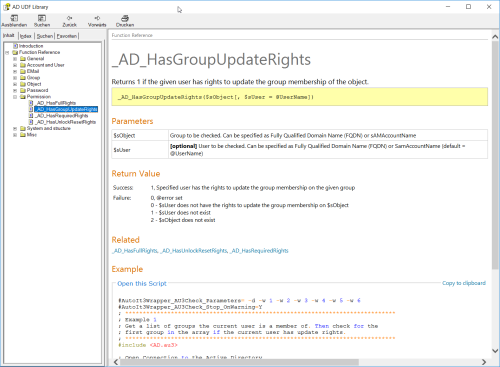Click the _AD_HasFullRights page icon
This screenshot has height=367, width=500.
(x=31, y=103)
